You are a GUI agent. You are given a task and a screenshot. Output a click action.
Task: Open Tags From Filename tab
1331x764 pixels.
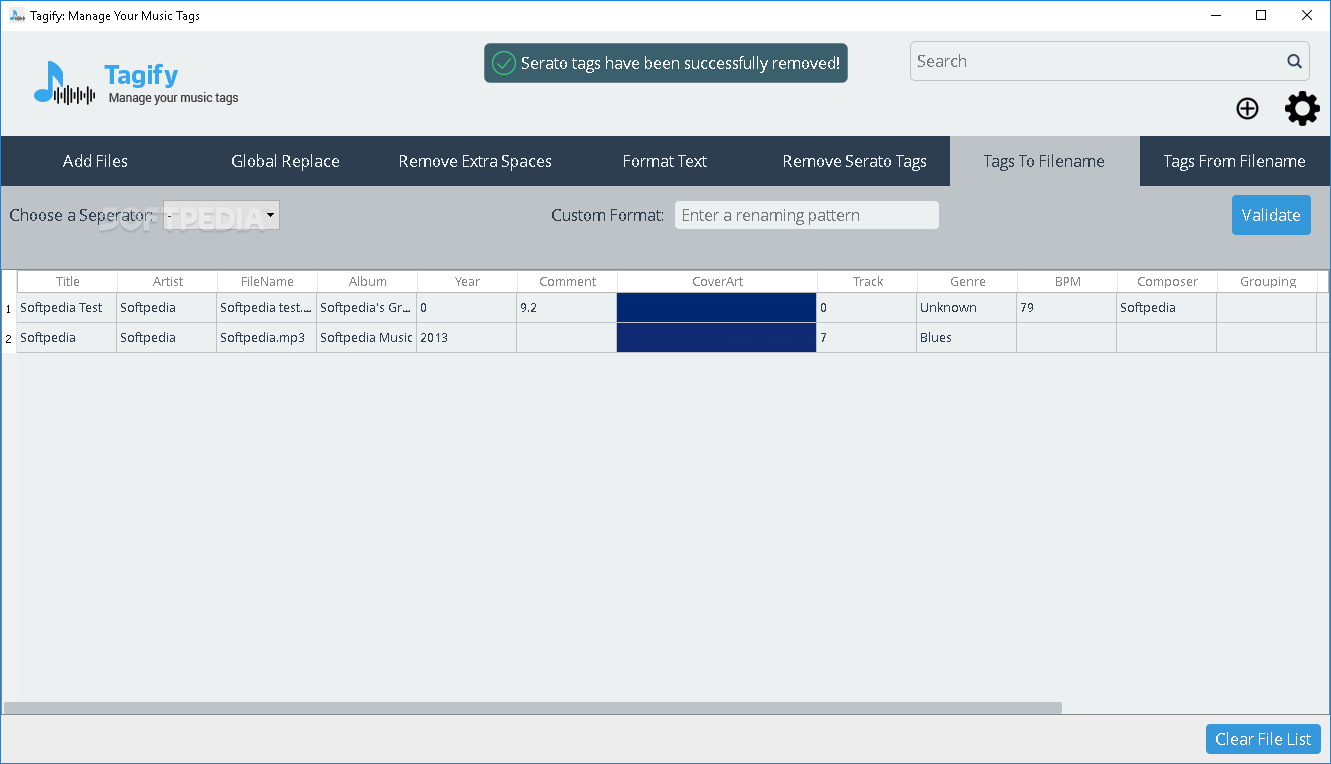point(1234,161)
